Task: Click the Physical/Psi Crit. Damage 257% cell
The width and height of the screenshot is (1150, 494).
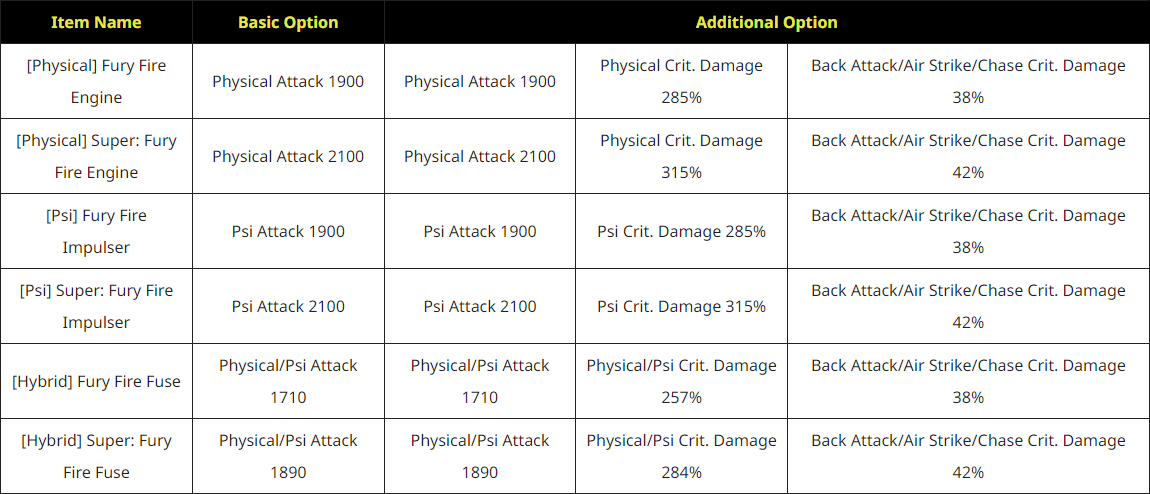Action: pos(681,381)
